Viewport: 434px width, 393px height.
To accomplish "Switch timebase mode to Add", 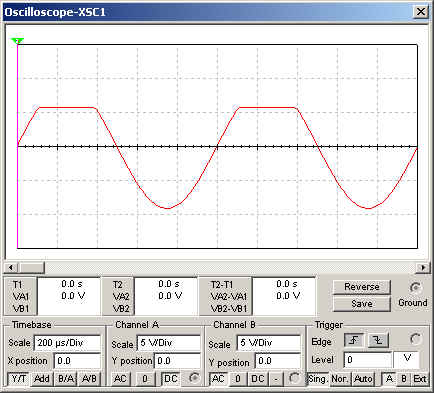I will 42,379.
